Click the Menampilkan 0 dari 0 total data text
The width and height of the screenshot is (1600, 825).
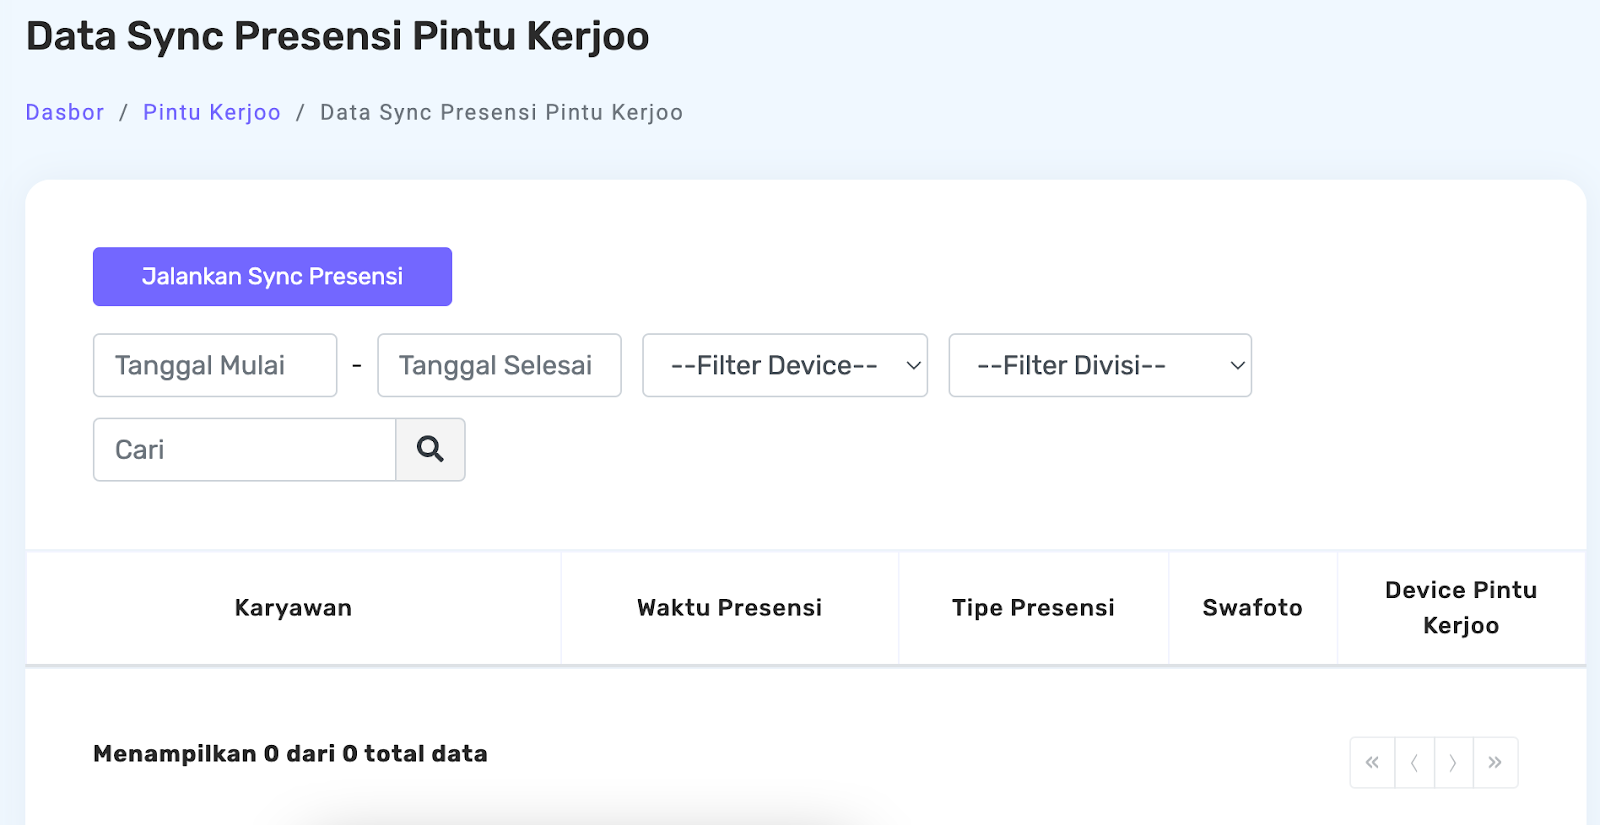(x=290, y=754)
